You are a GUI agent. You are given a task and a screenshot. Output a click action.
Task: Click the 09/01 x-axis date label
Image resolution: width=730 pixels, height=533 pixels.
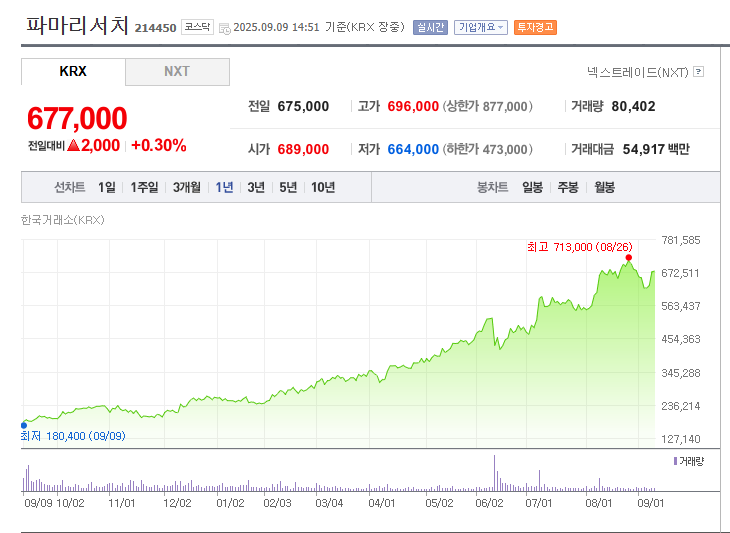point(650,503)
